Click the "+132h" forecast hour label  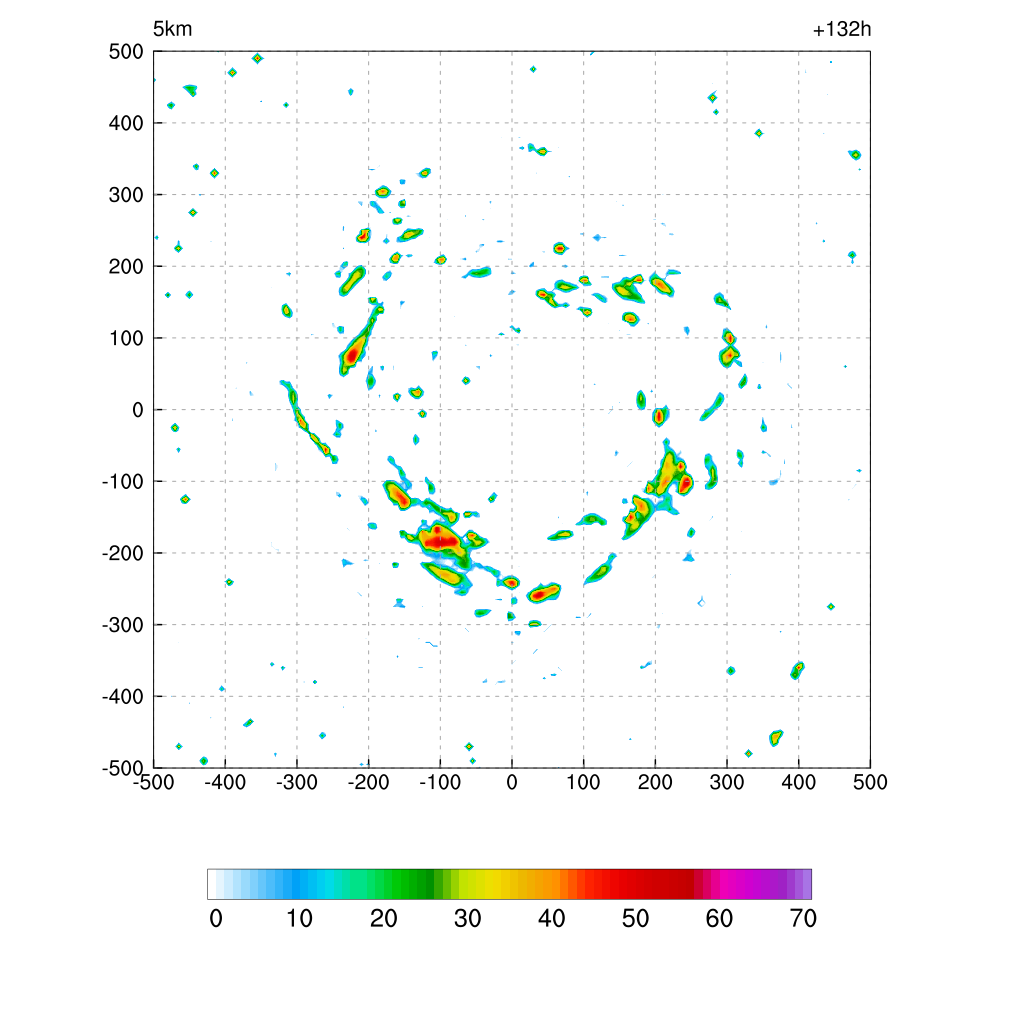842,29
